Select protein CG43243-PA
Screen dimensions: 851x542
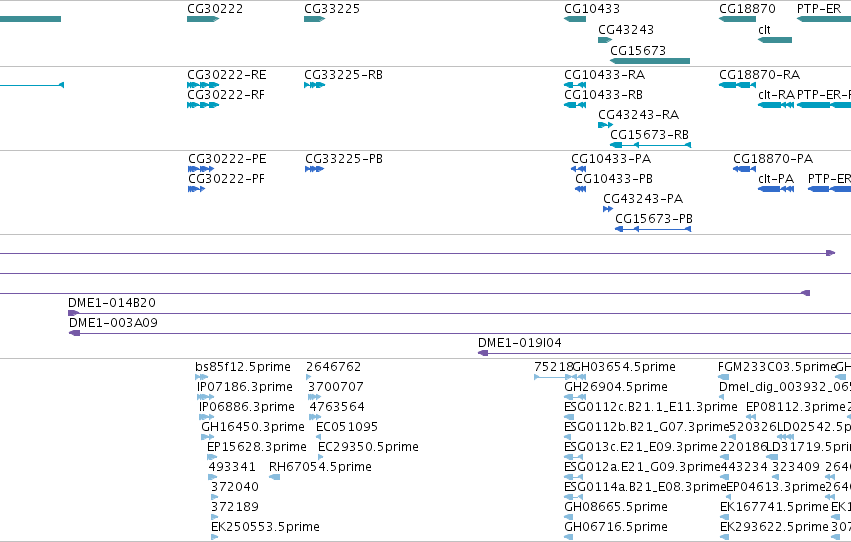click(608, 209)
